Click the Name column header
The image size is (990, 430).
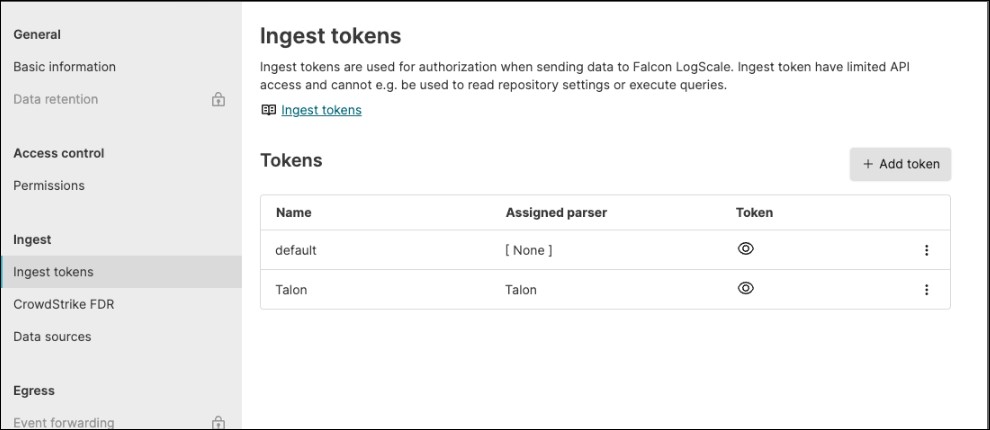click(294, 213)
